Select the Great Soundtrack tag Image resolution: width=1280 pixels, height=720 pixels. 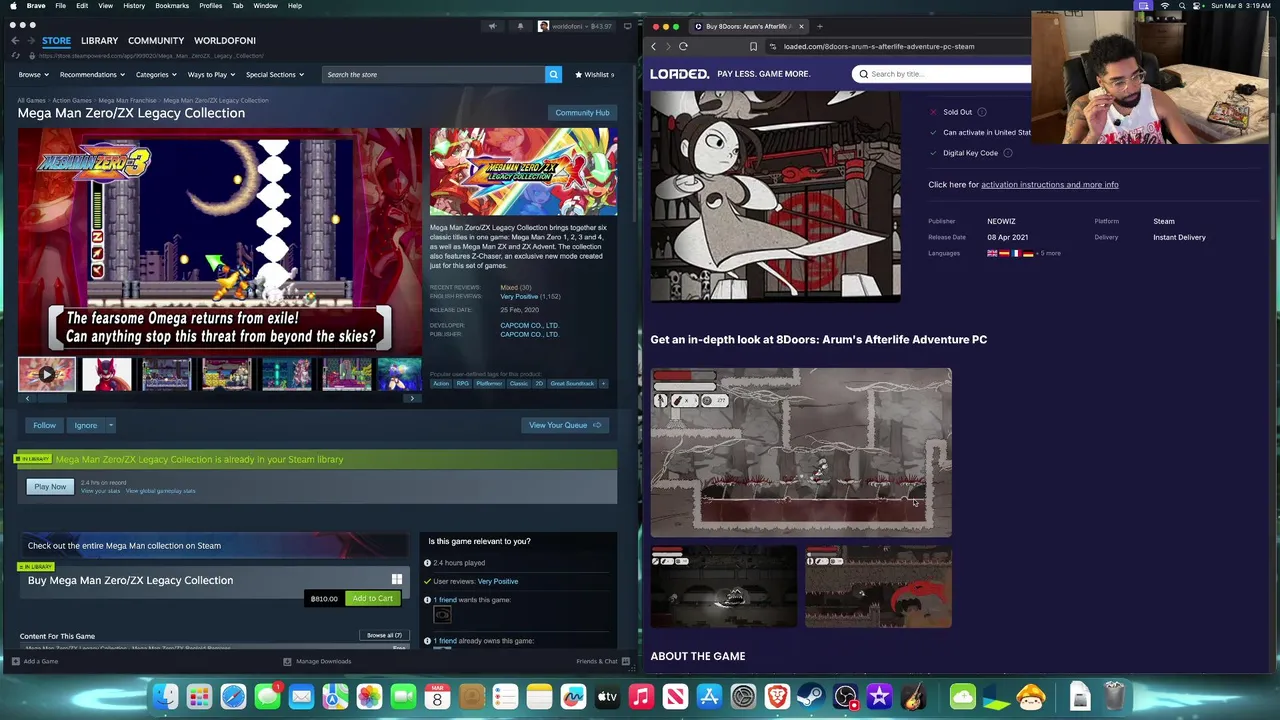(572, 383)
